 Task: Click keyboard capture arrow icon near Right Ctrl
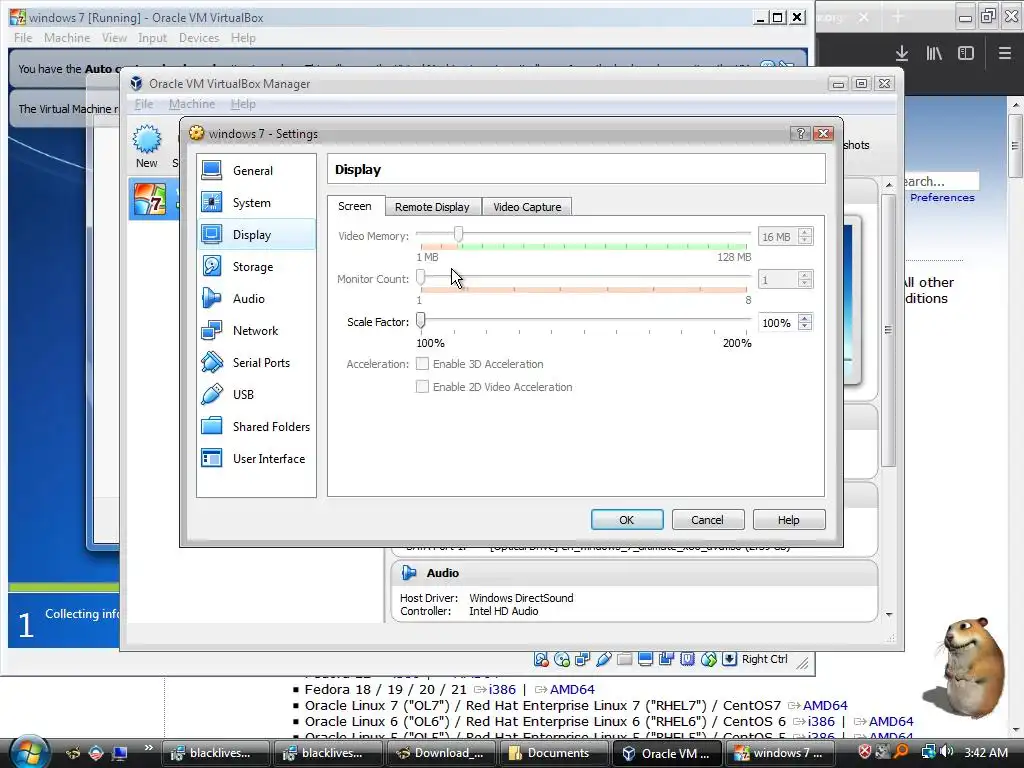point(729,660)
